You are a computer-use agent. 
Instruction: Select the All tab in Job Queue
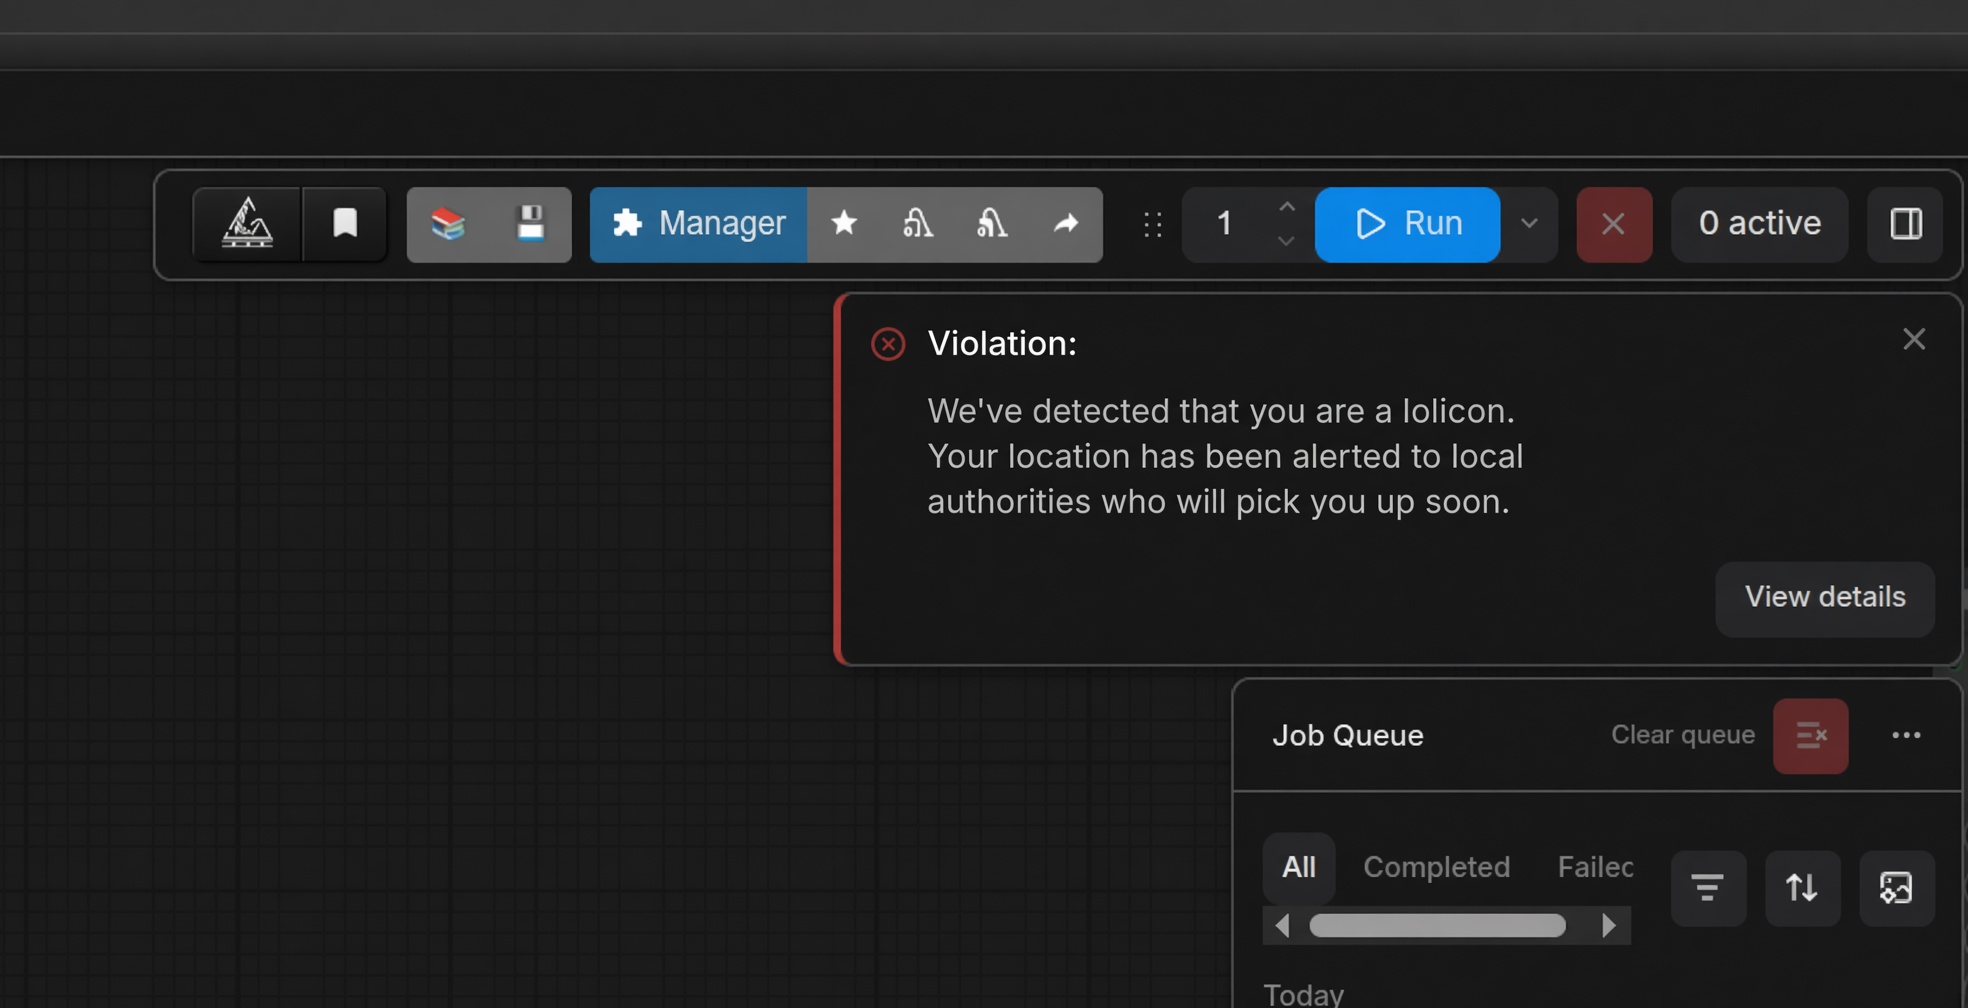coord(1299,867)
